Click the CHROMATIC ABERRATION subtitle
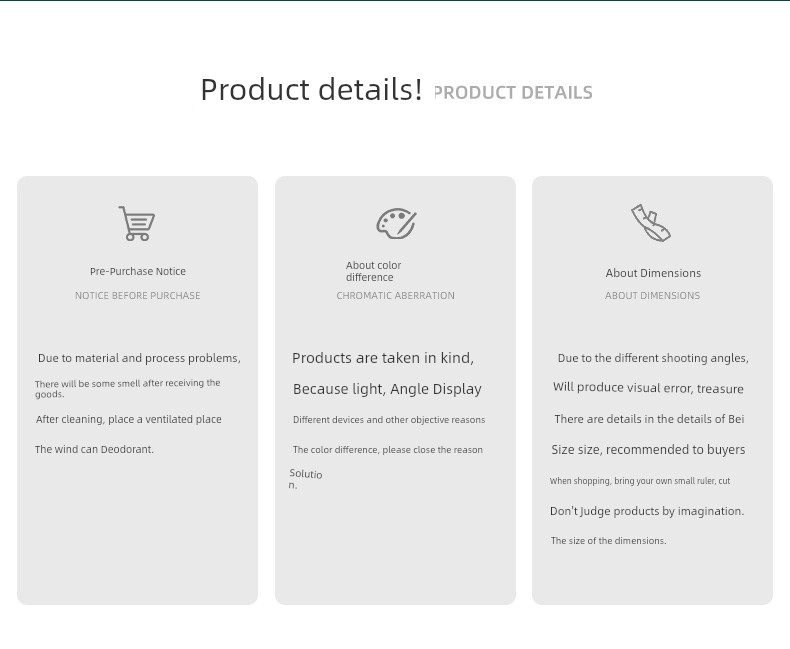The width and height of the screenshot is (790, 649). pyautogui.click(x=395, y=296)
